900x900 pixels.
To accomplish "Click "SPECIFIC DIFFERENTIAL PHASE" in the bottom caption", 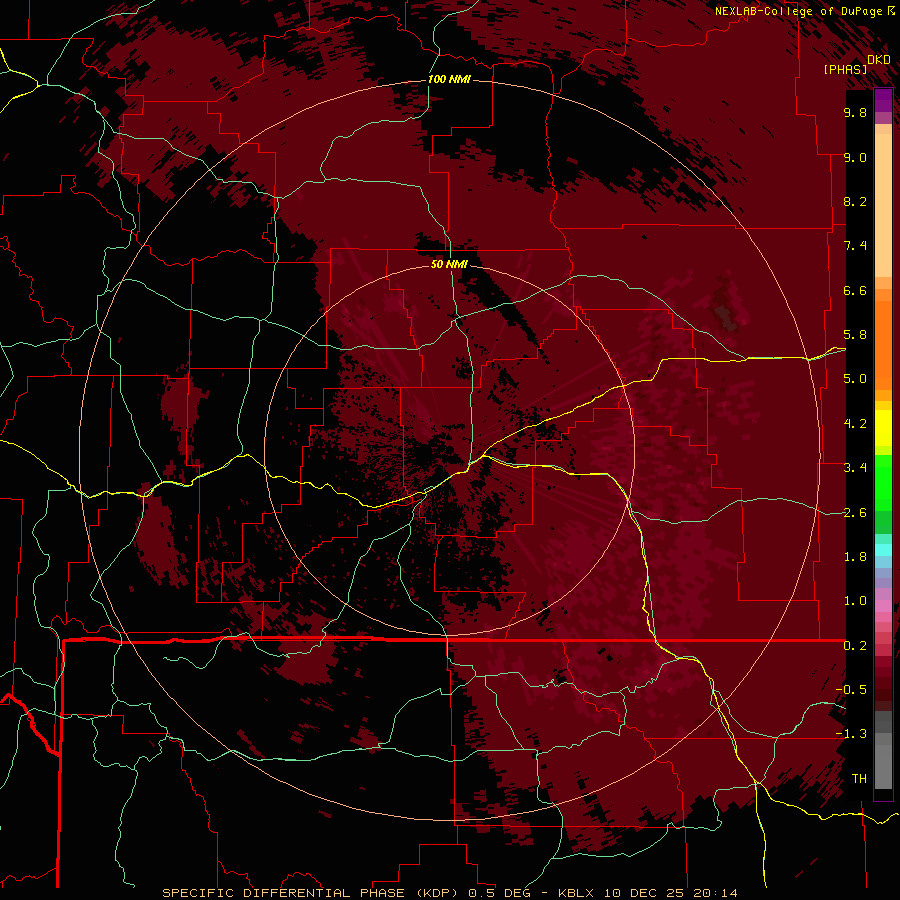I will pos(285,893).
